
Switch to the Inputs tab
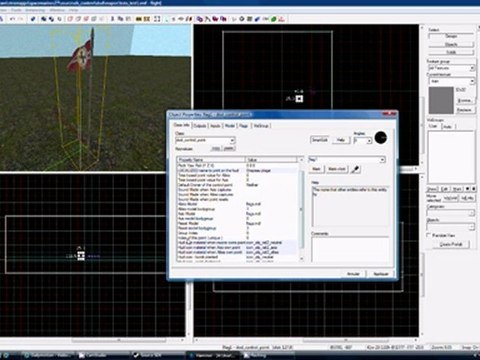point(215,126)
